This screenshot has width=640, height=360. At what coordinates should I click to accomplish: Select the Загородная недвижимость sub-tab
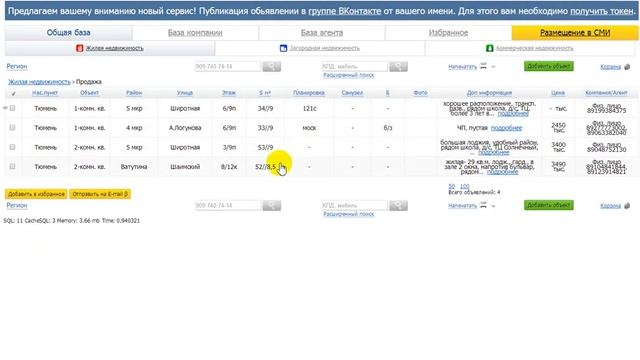click(324, 48)
